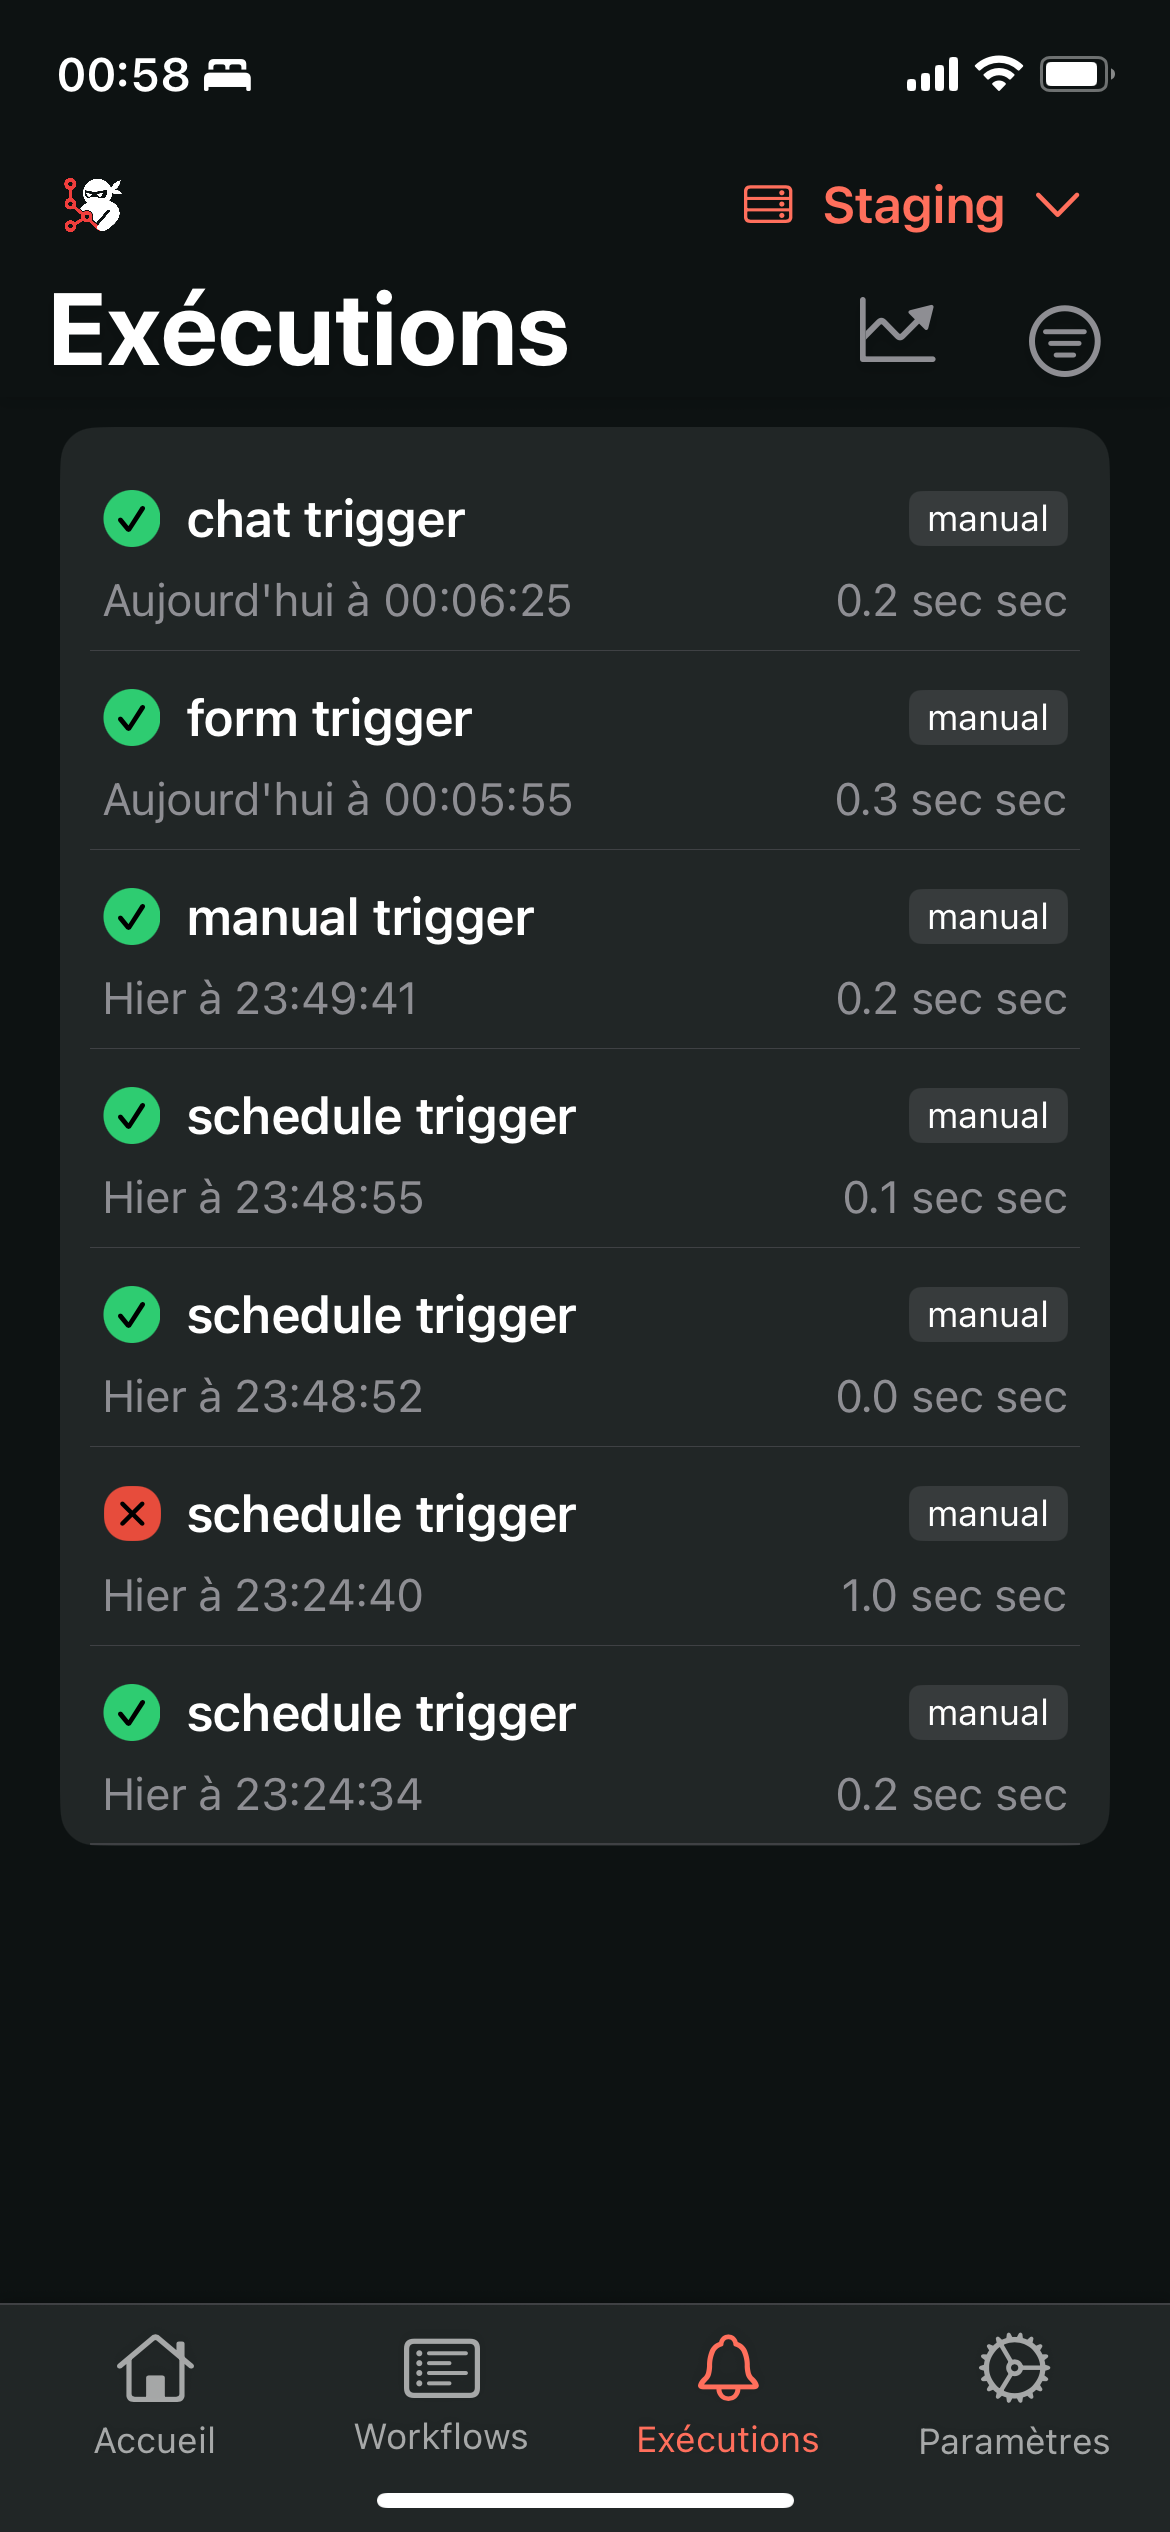The width and height of the screenshot is (1170, 2532).
Task: Open schedule trigger run at 23:48:52
Action: tap(585, 1348)
